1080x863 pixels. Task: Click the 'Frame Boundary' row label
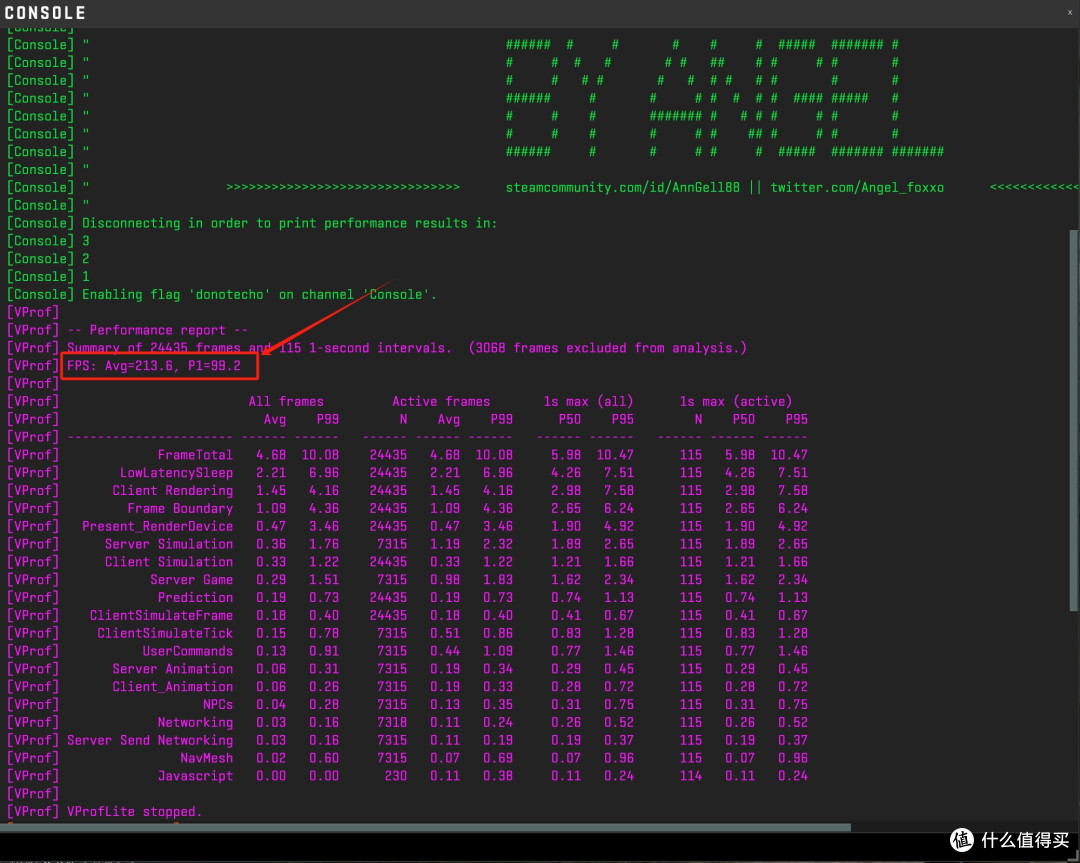coord(180,508)
